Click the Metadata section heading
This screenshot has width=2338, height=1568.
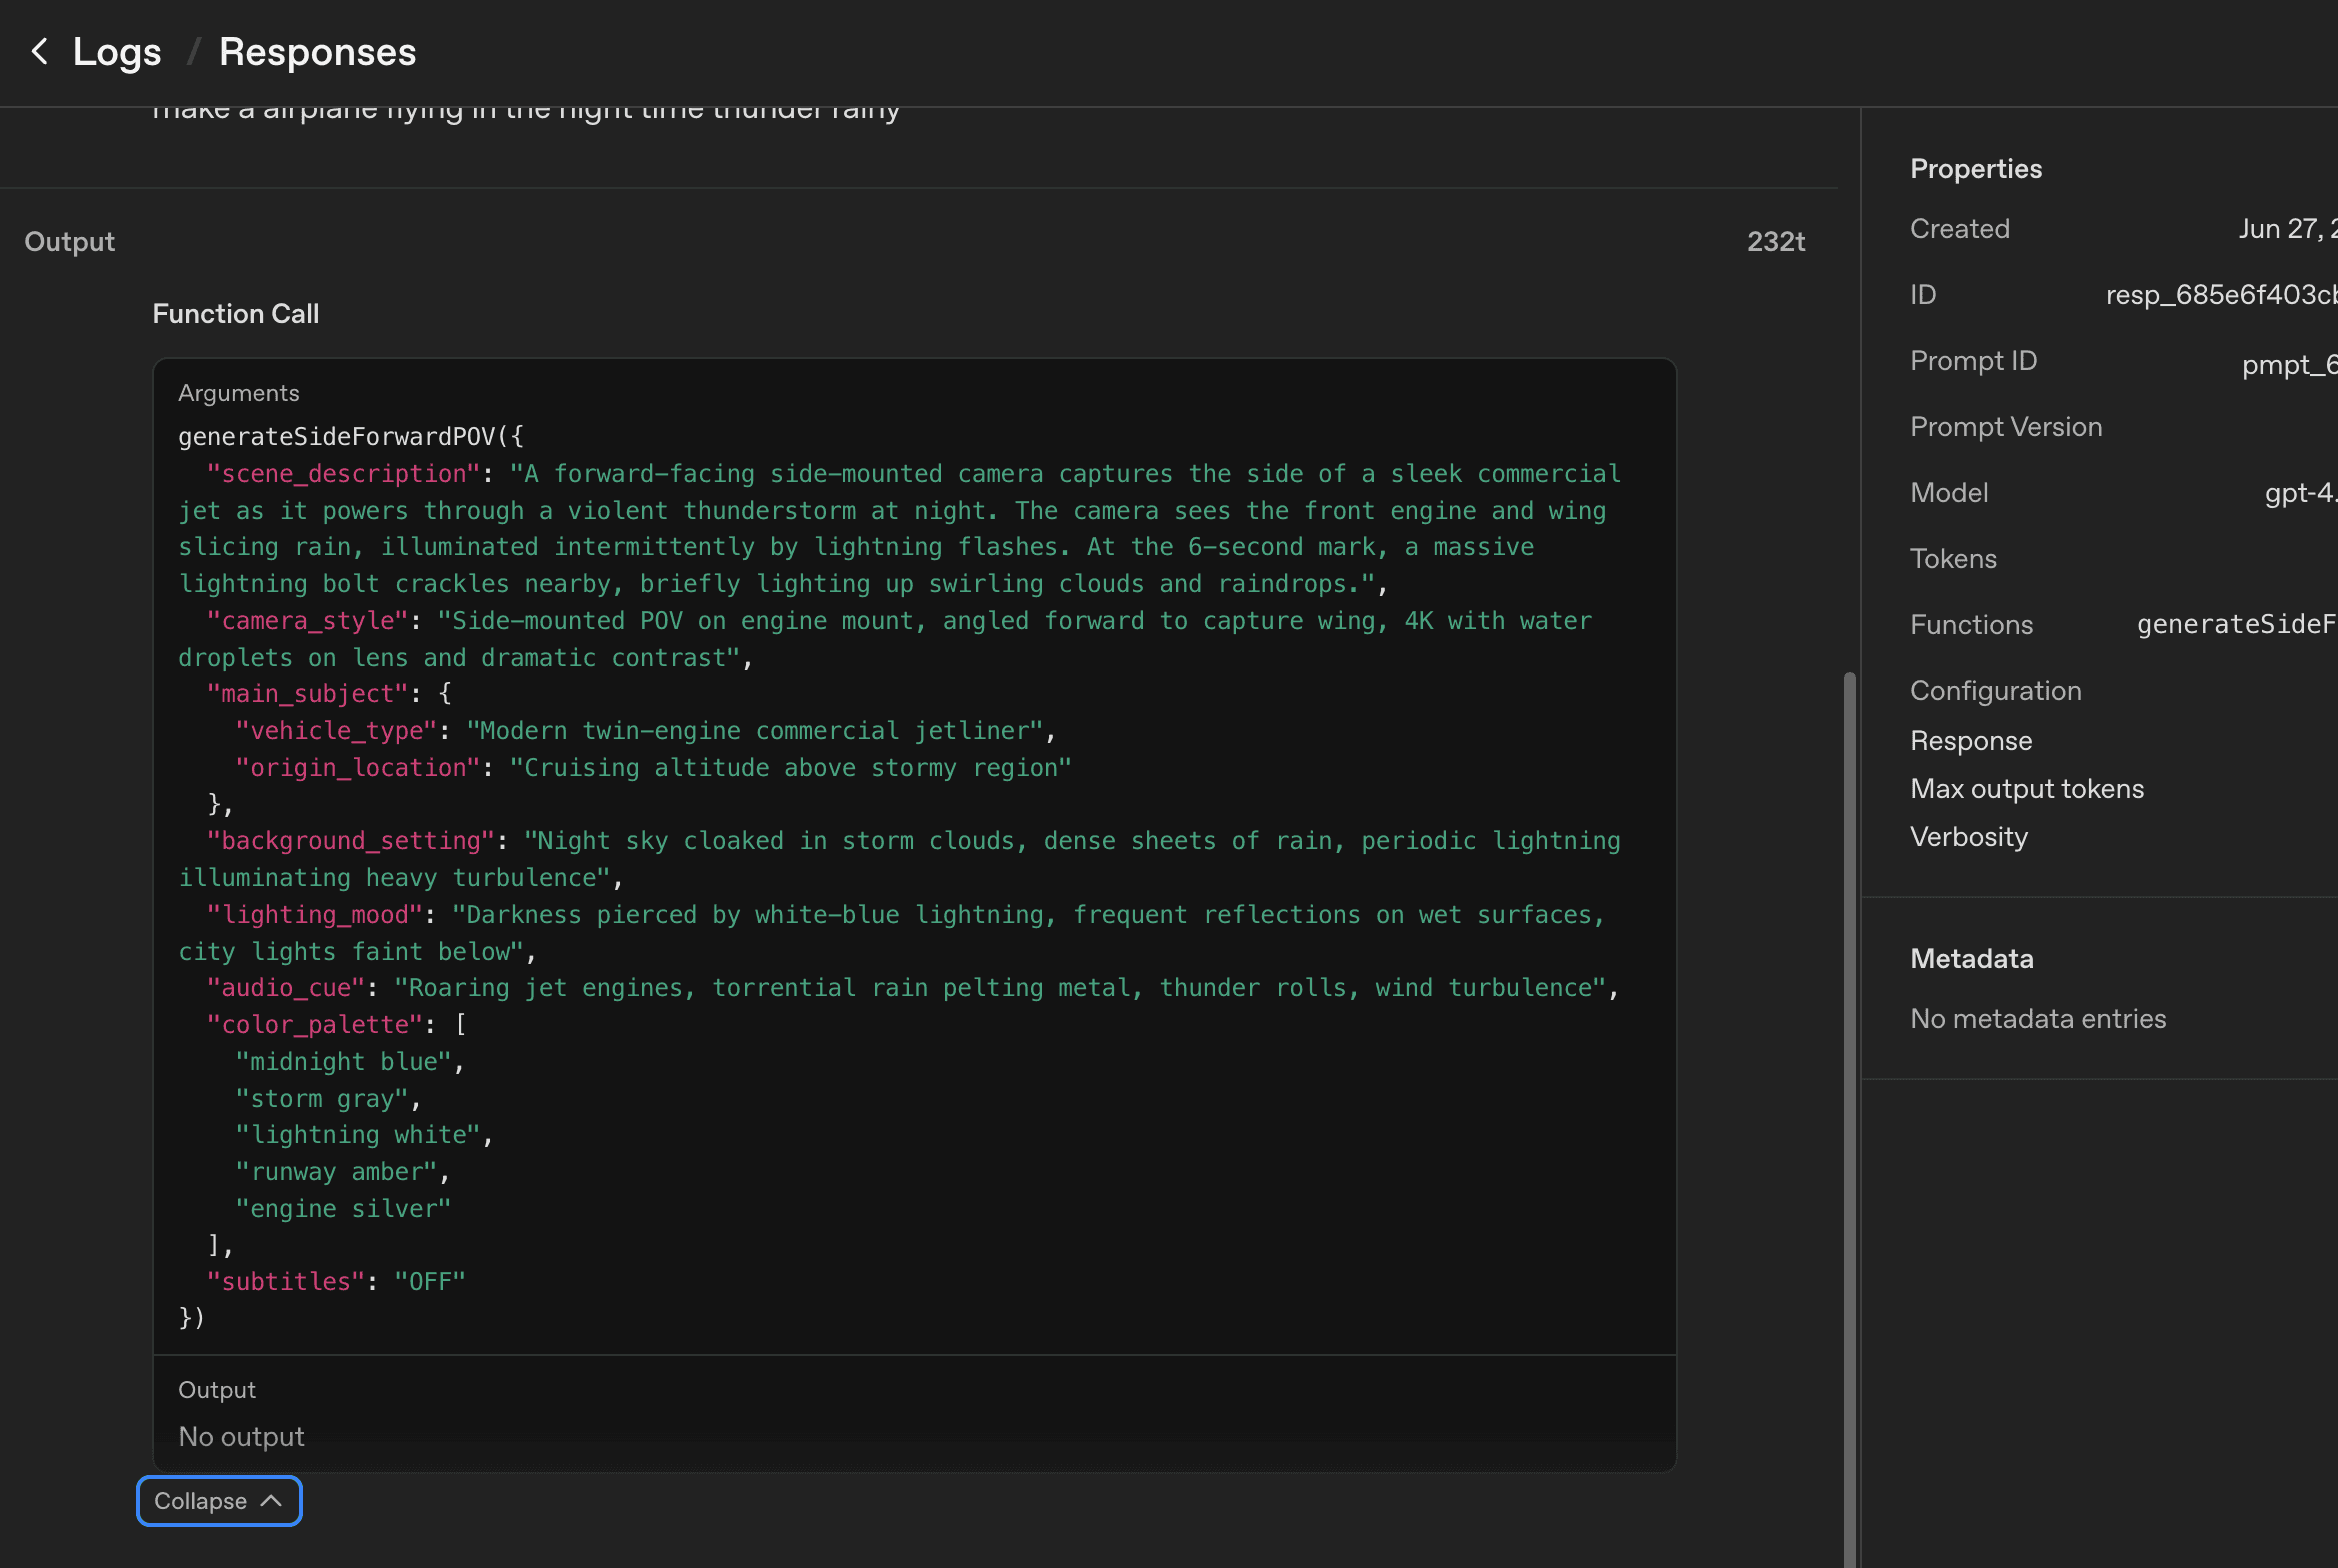click(1971, 959)
